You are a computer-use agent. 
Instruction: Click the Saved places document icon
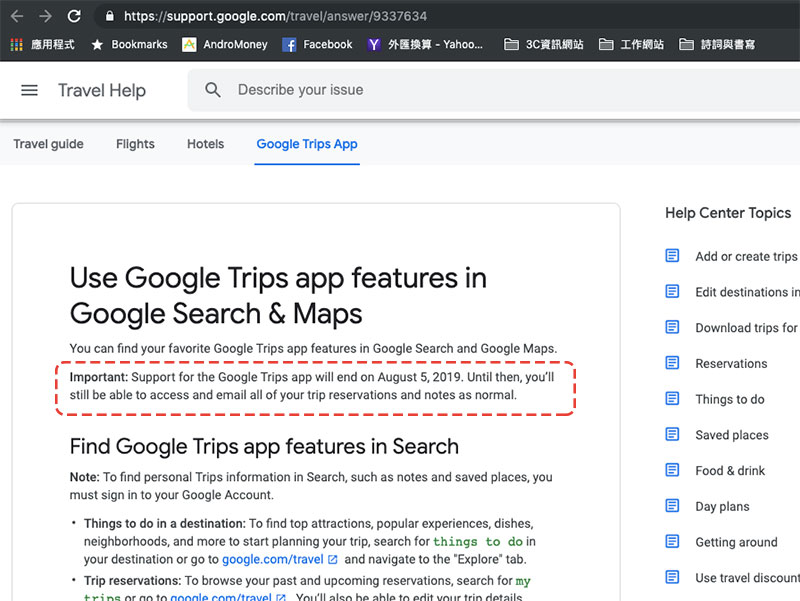pos(672,434)
